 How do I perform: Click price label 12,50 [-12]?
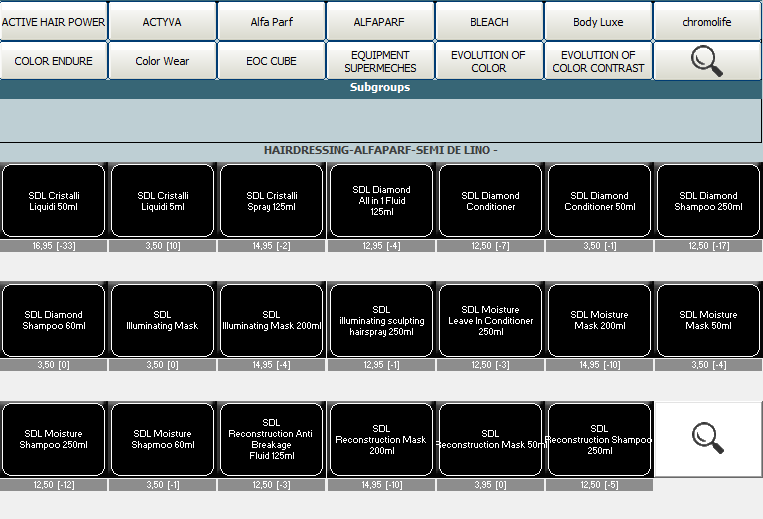click(54, 485)
